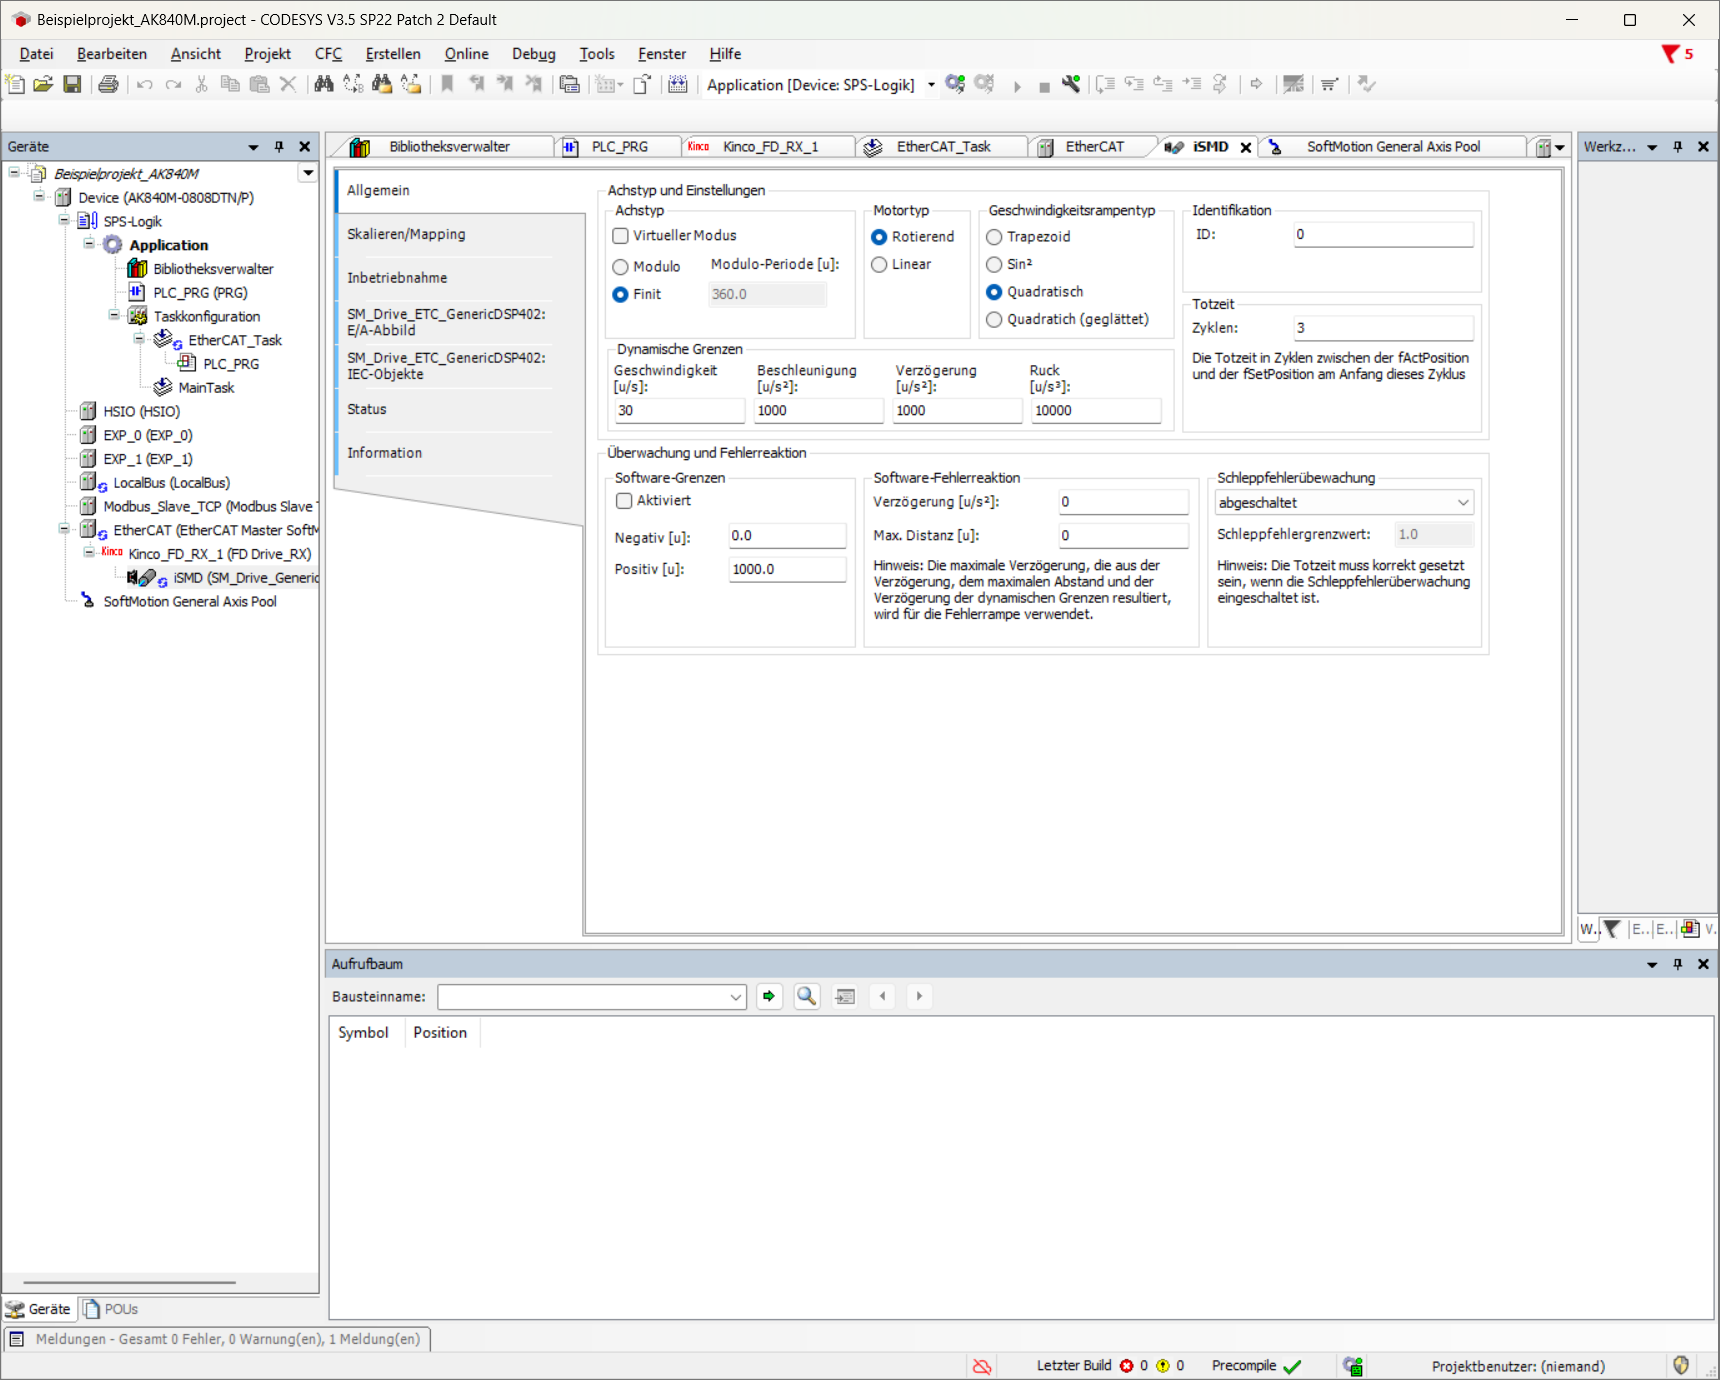This screenshot has height=1380, width=1720.
Task: Click the Start (play) toolbar icon
Action: [1017, 86]
